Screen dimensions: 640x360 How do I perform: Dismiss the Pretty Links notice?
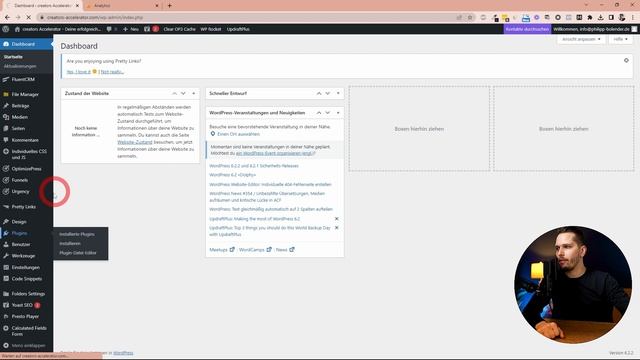pyautogui.click(x=626, y=60)
